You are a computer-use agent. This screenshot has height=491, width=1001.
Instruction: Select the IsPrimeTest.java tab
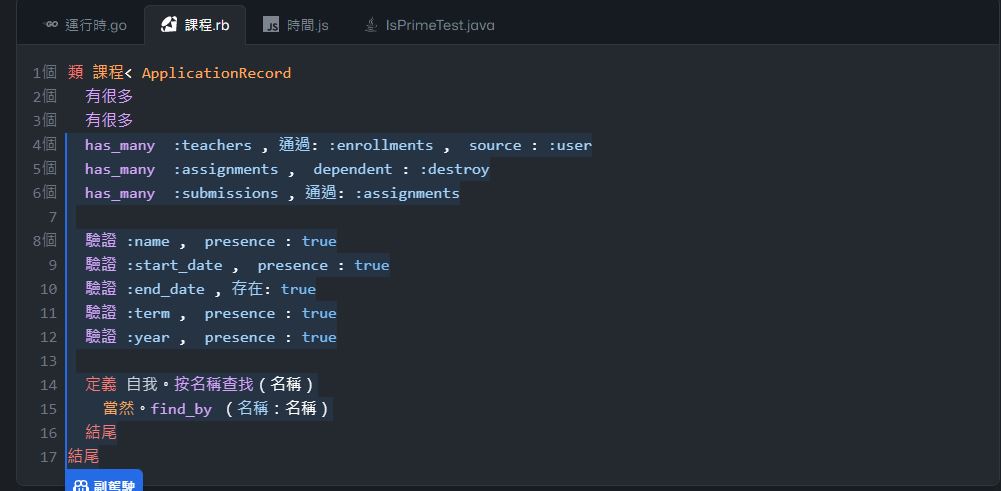(429, 25)
